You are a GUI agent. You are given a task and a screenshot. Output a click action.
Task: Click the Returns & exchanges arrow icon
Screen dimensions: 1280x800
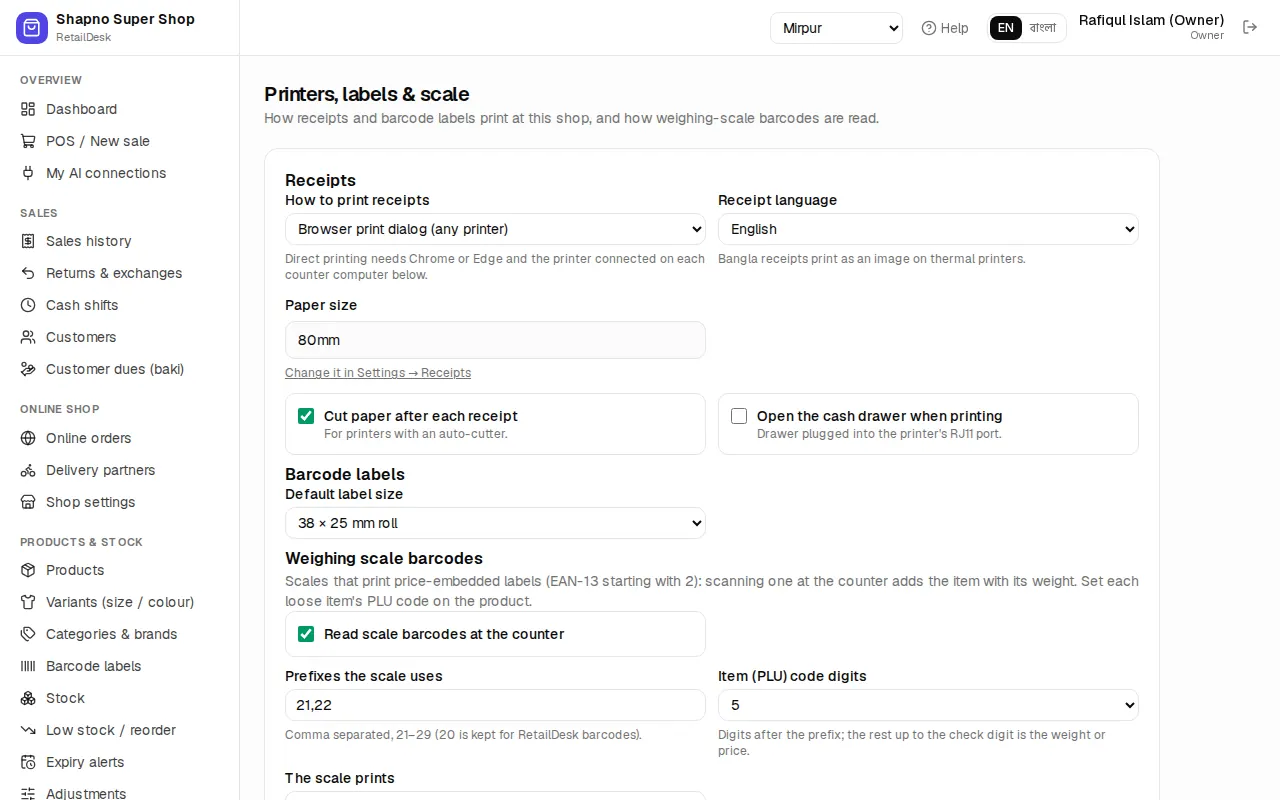(28, 273)
